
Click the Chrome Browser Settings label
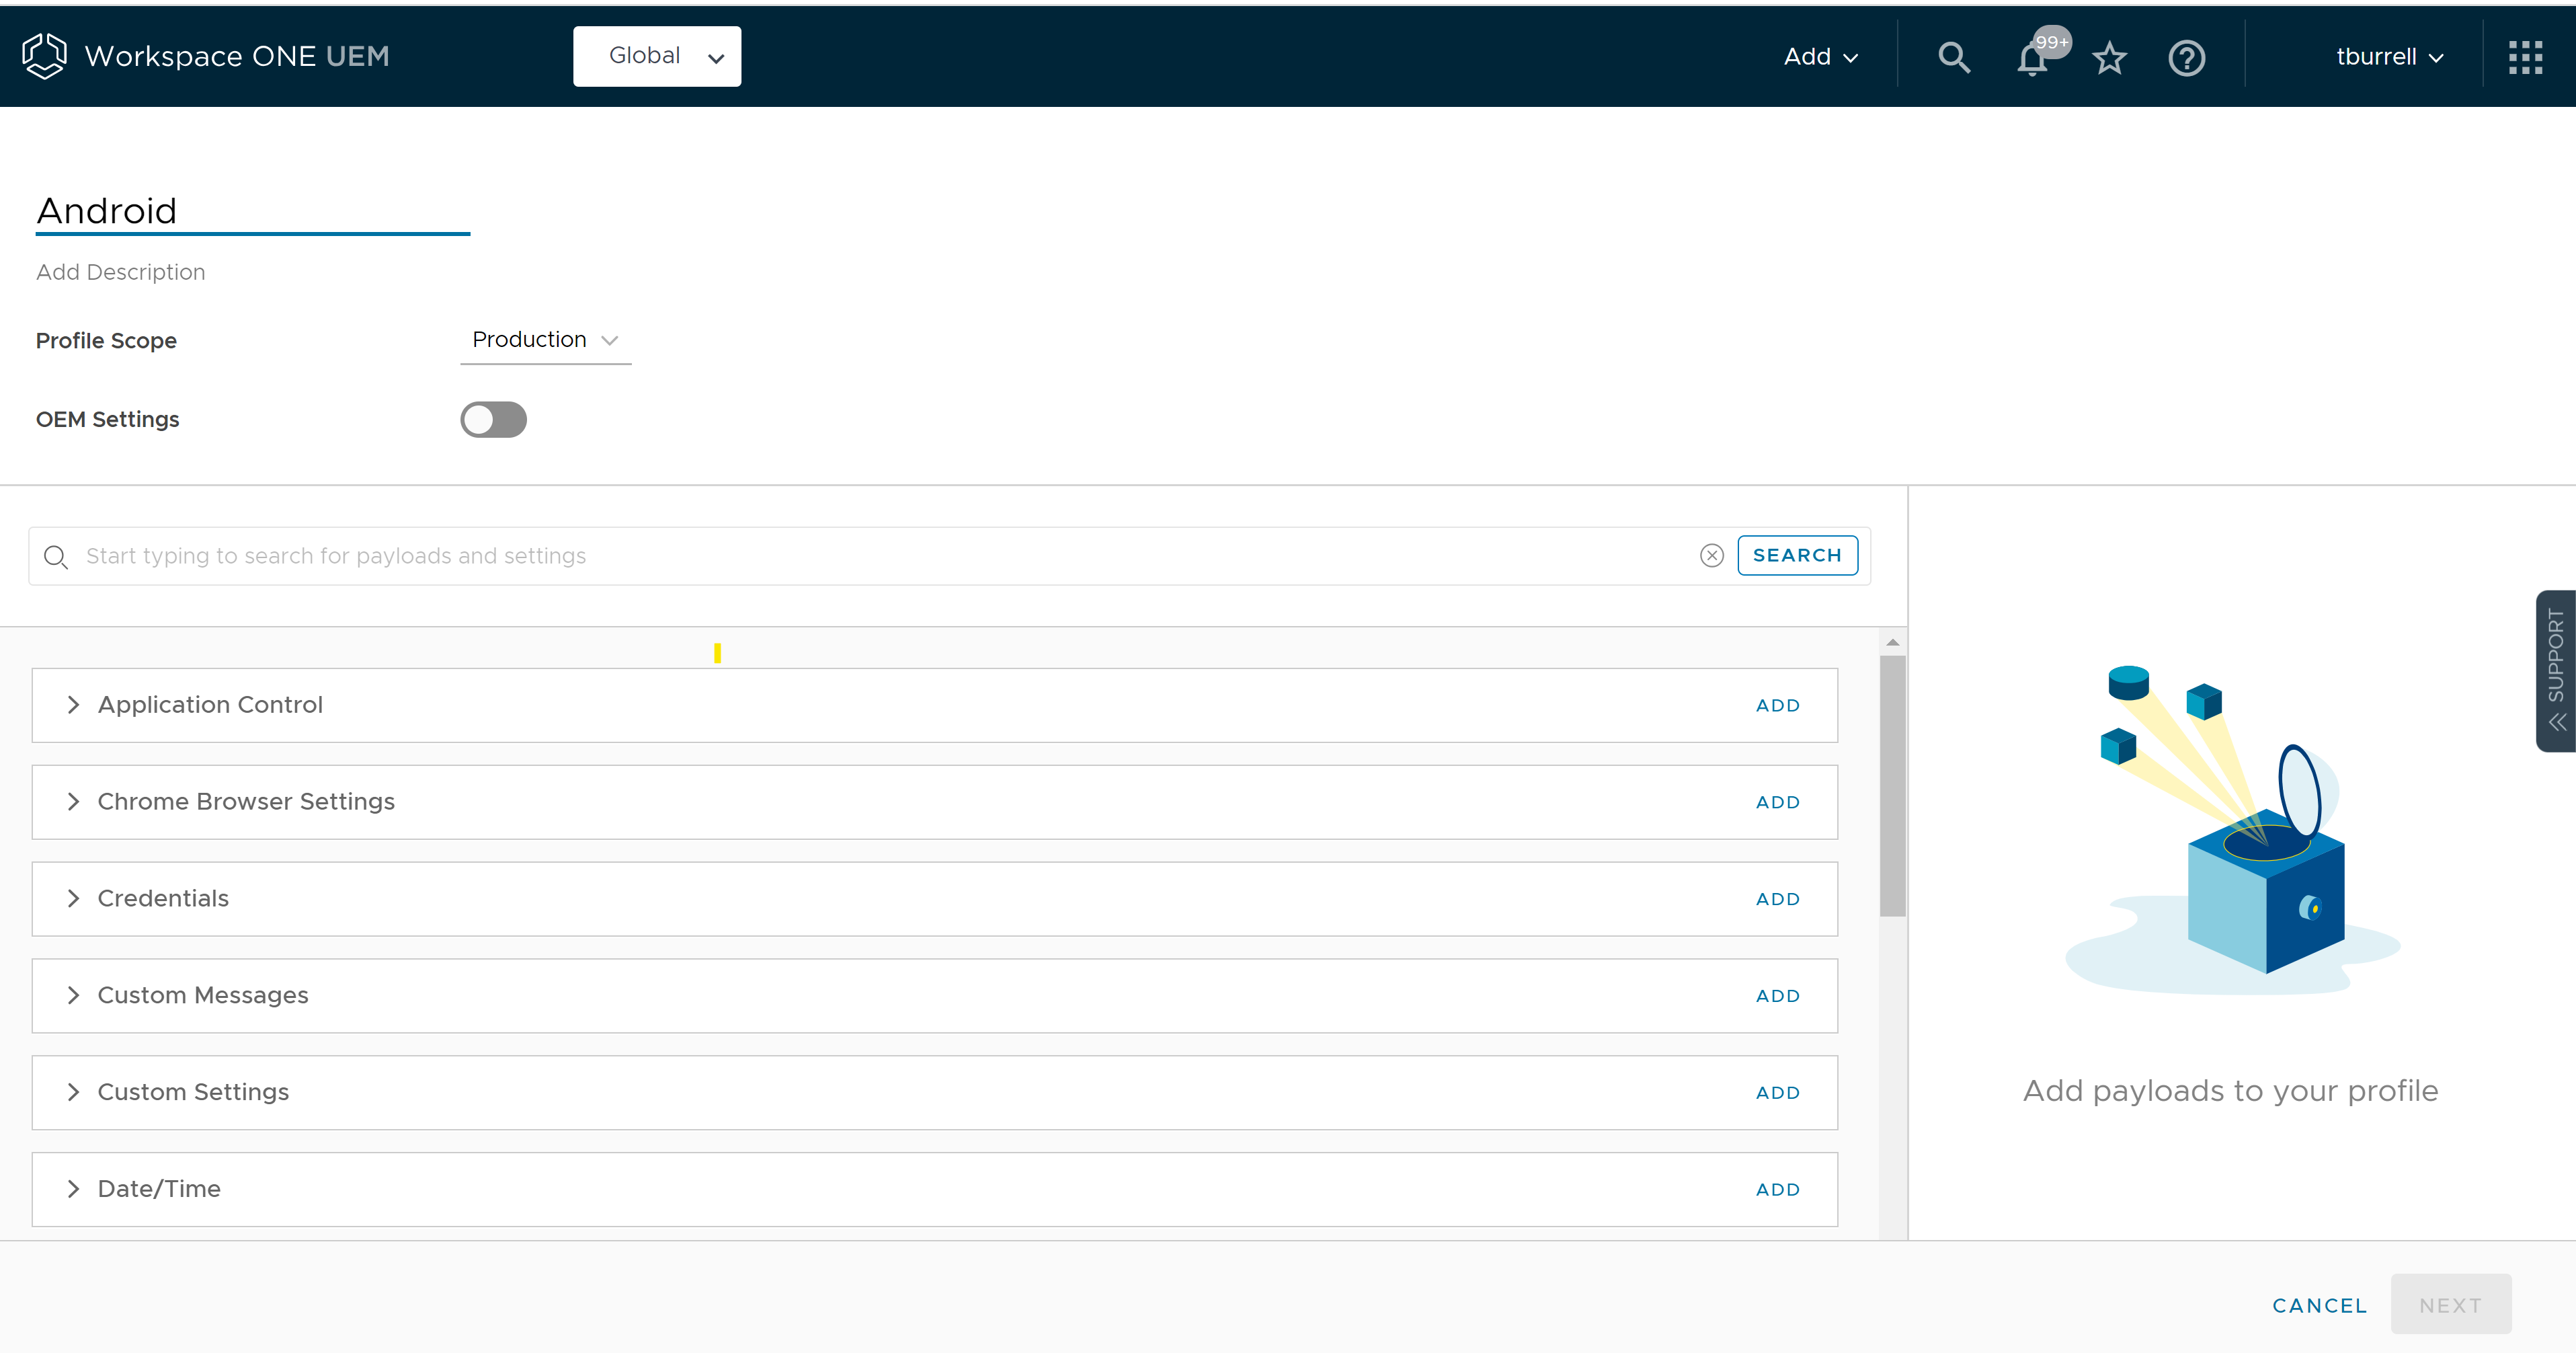[246, 802]
